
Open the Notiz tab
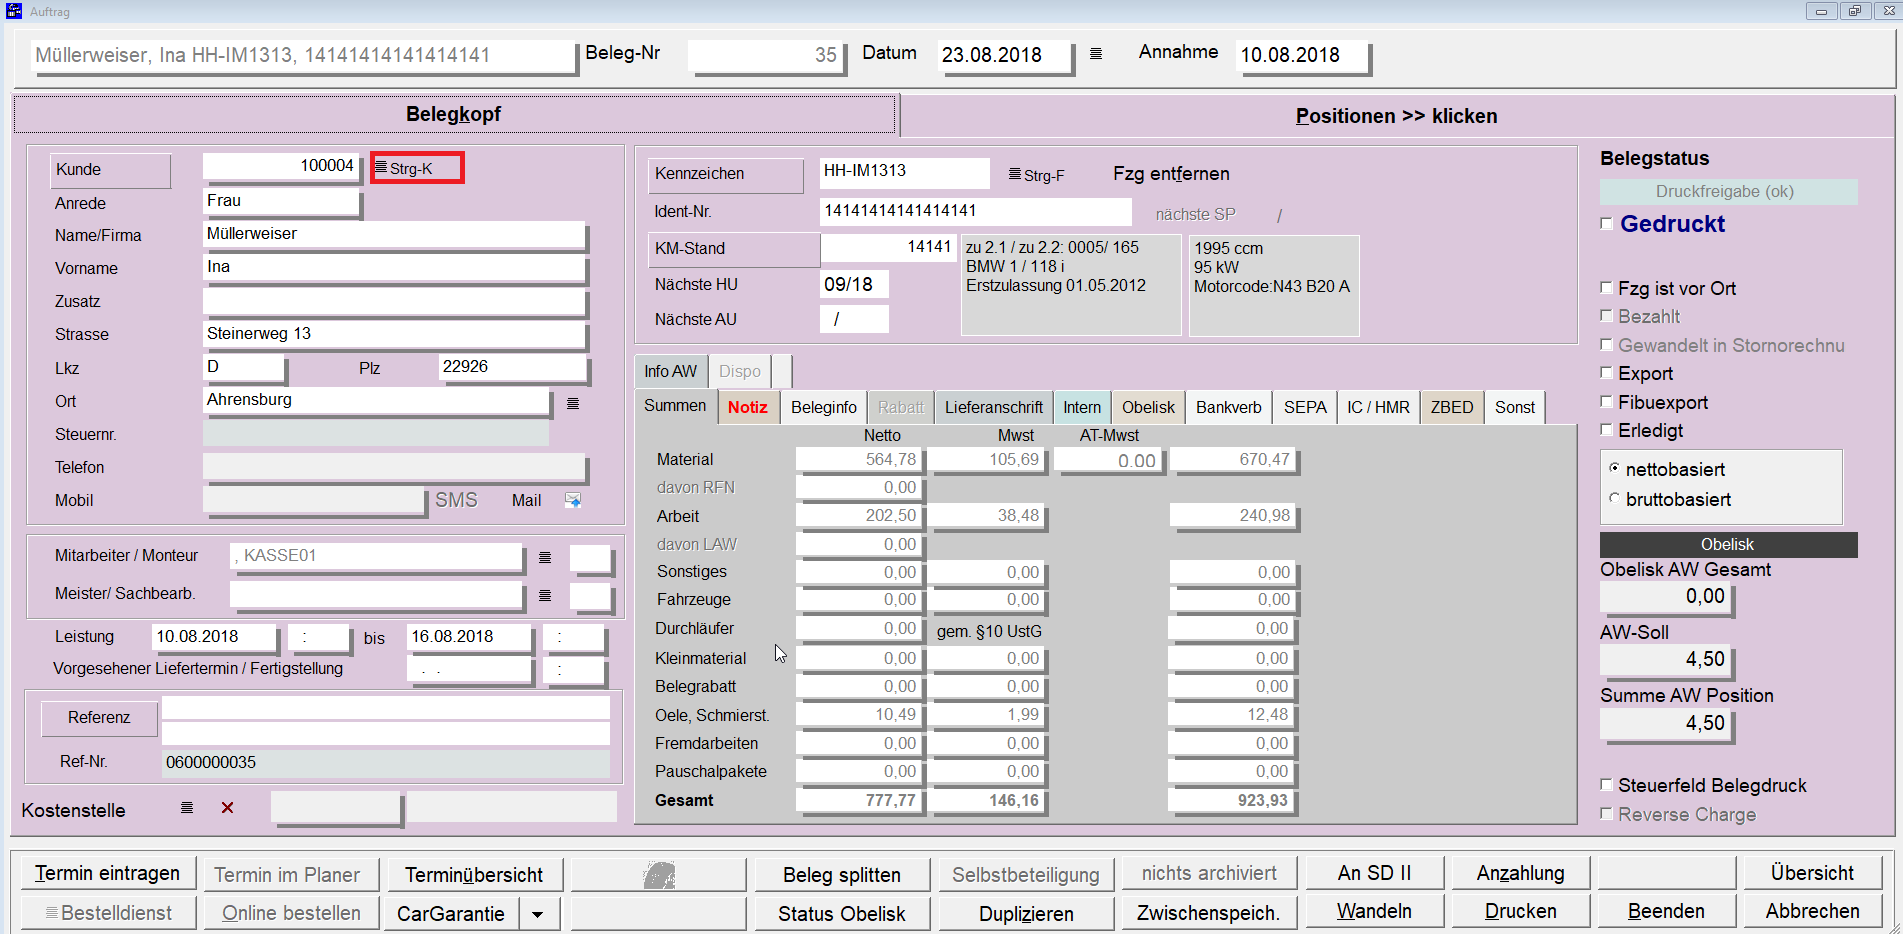click(x=747, y=407)
